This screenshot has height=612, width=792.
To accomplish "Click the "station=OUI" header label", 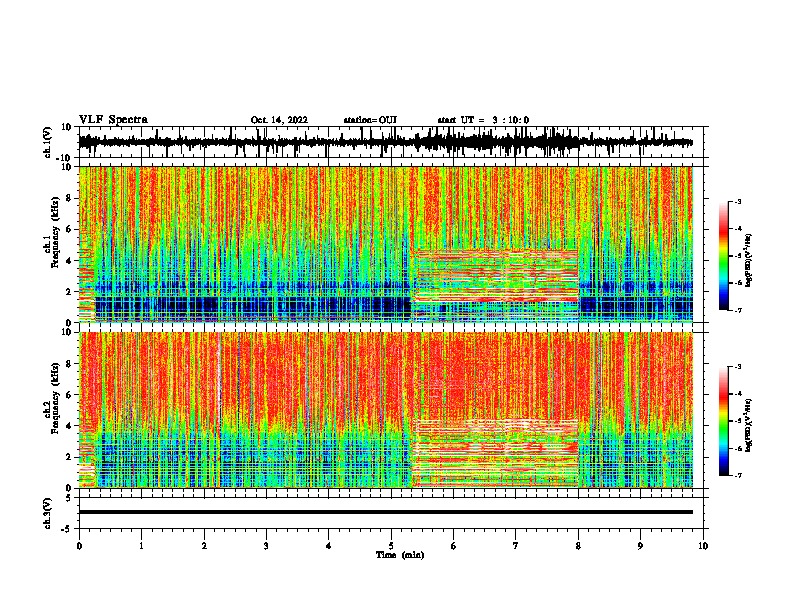I will 370,120.
